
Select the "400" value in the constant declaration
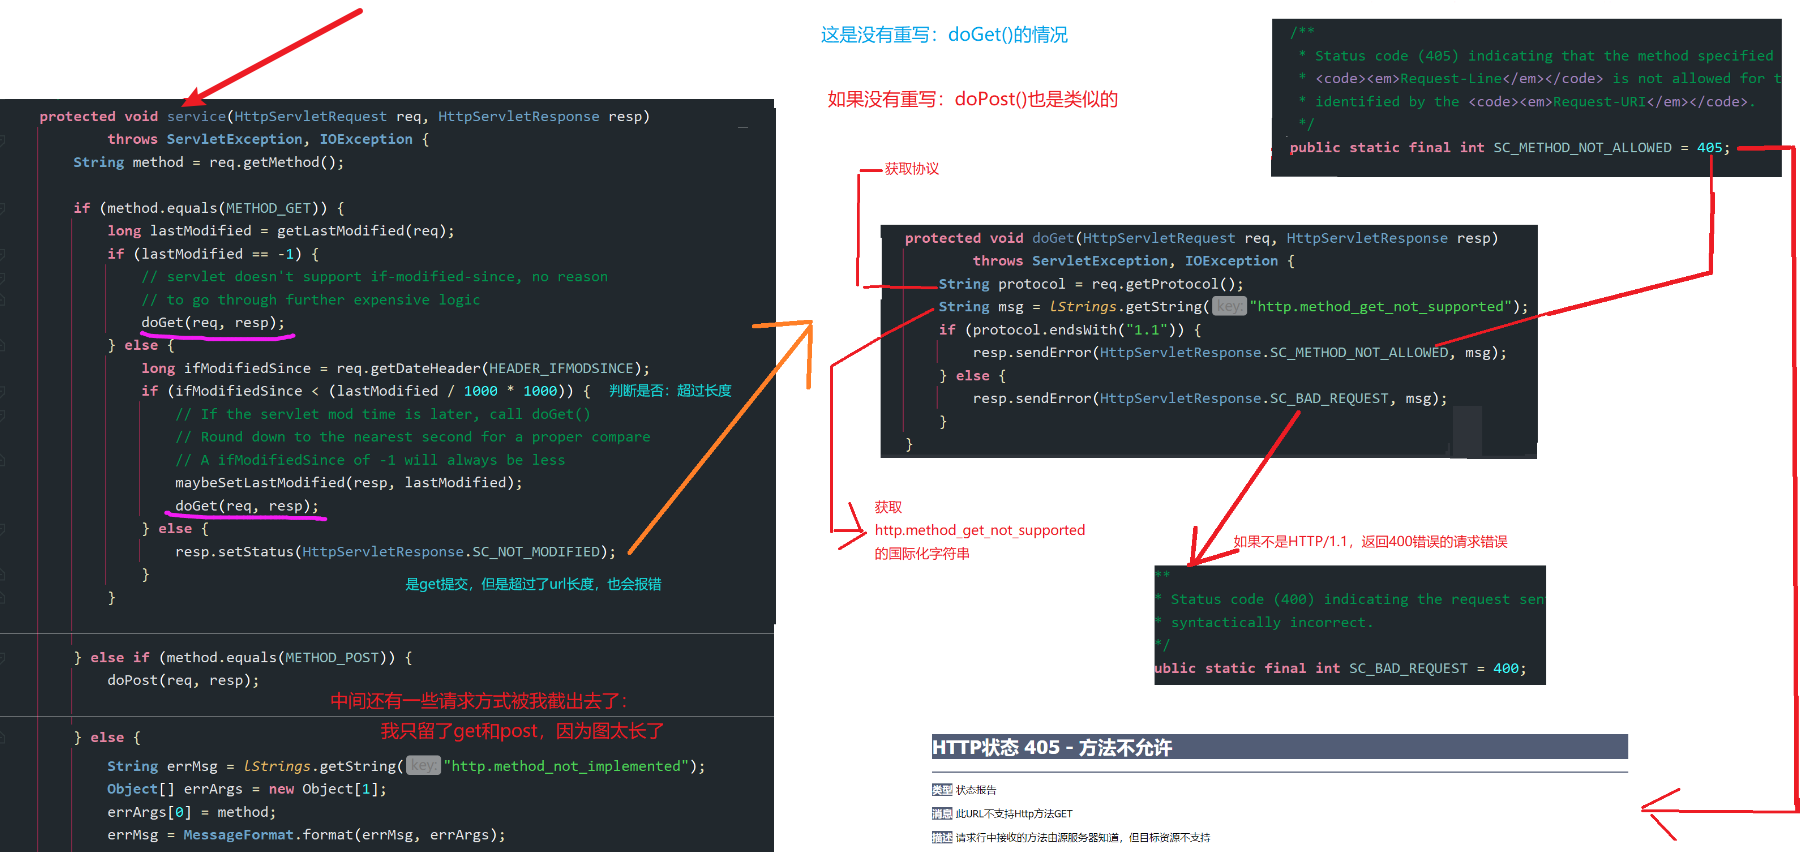click(x=1505, y=669)
